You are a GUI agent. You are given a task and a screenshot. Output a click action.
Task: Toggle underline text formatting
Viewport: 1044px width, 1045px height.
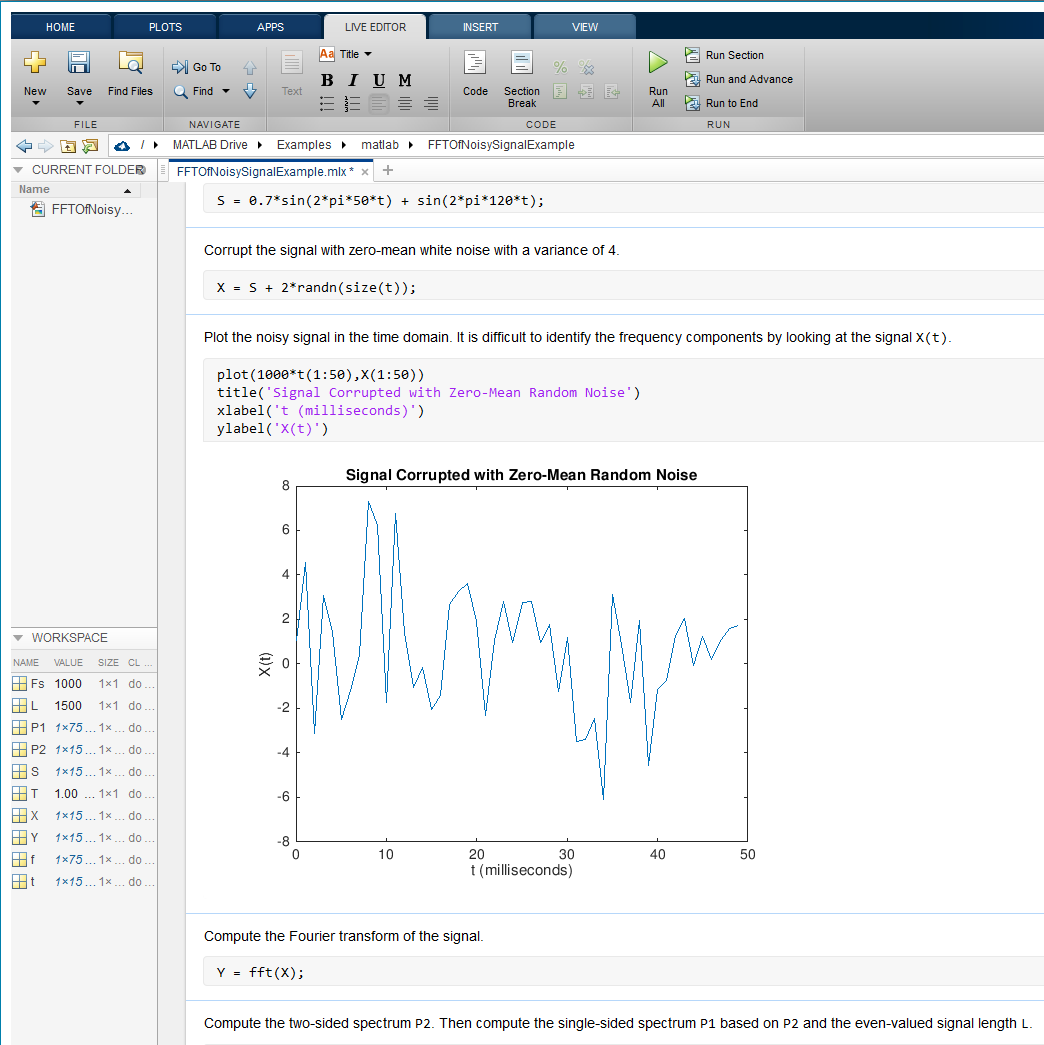(379, 80)
